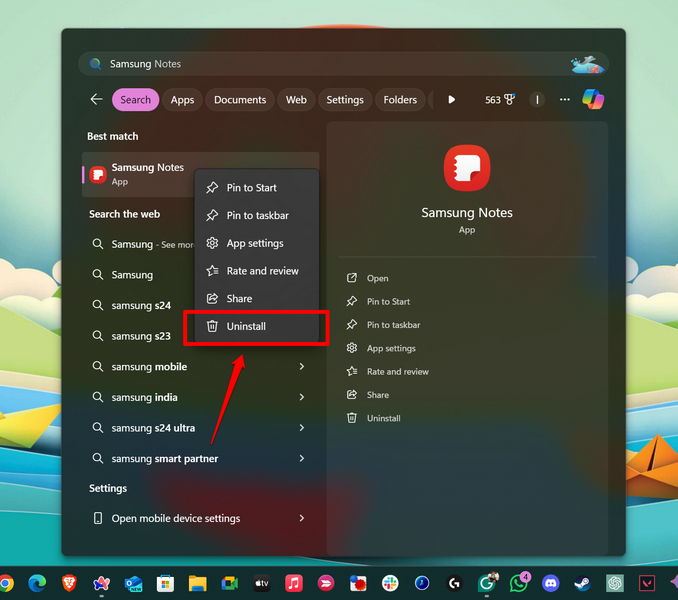
Task: Open Slack from the taskbar
Action: [390, 584]
